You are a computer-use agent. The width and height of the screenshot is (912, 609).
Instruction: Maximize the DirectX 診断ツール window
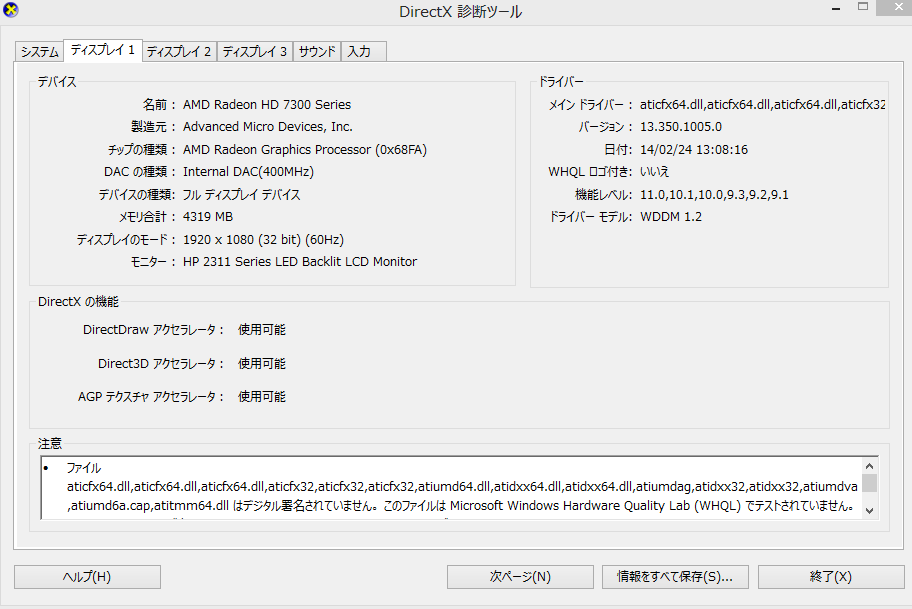[x=863, y=6]
